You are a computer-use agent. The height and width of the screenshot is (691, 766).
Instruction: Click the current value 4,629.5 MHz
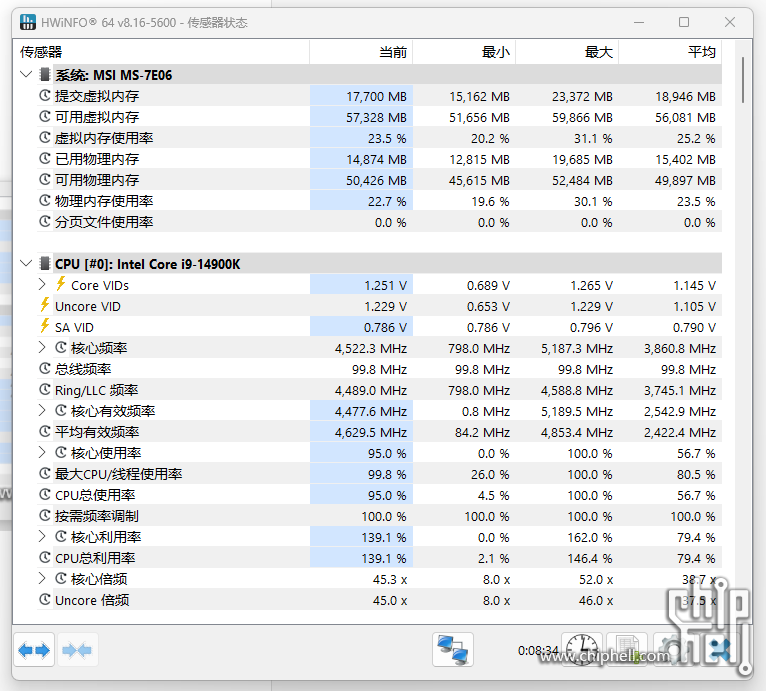371,432
